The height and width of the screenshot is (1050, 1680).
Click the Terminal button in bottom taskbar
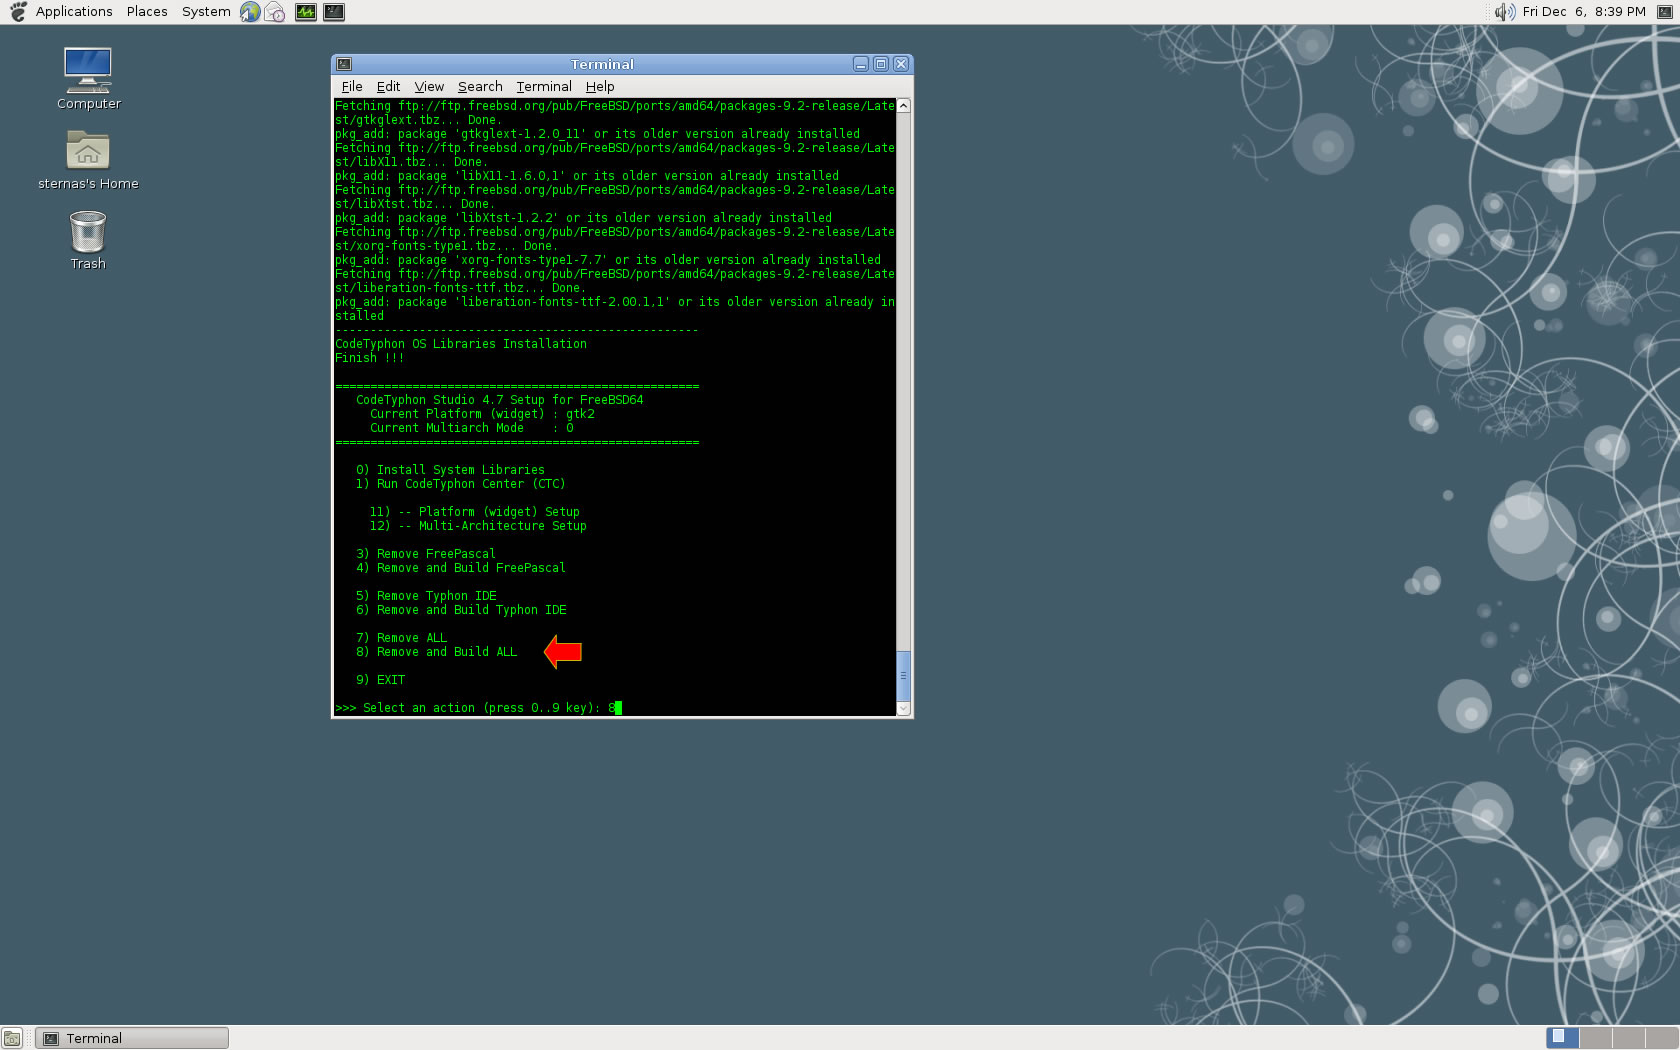tap(132, 1038)
